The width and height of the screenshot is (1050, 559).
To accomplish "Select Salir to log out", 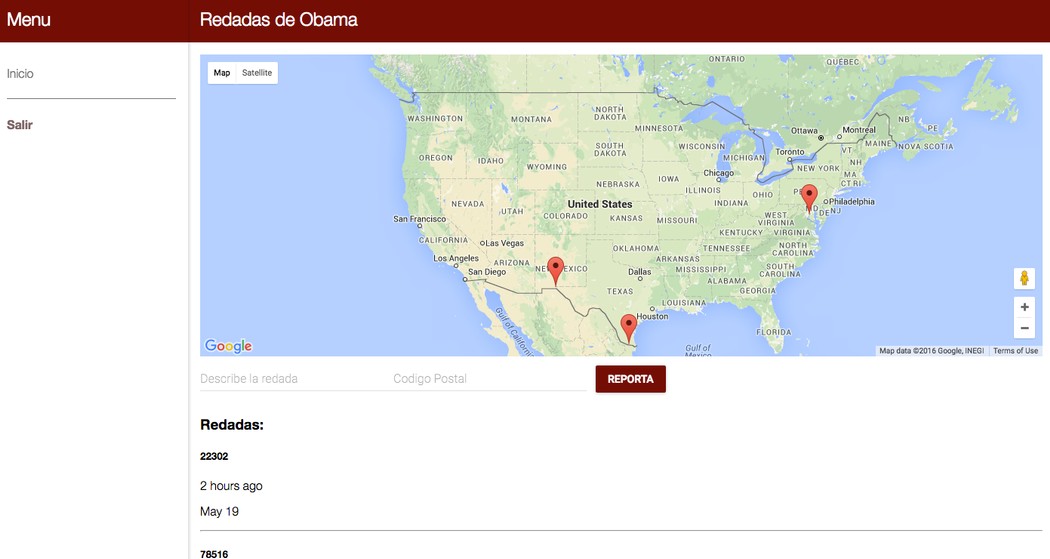I will 19,125.
